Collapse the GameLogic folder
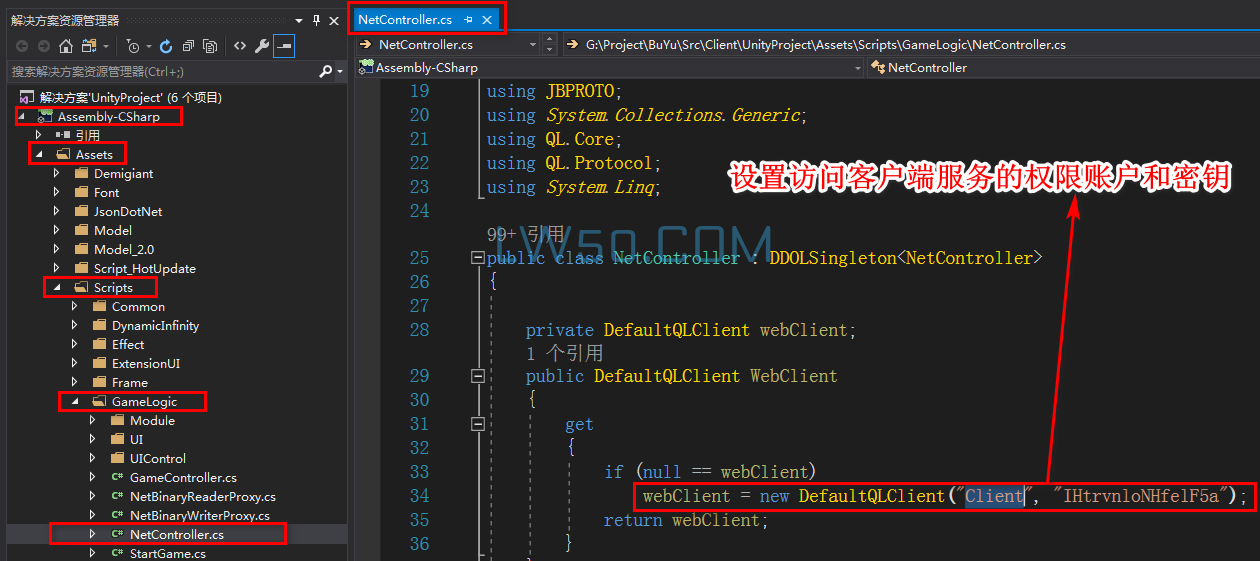1260x561 pixels. [75, 402]
